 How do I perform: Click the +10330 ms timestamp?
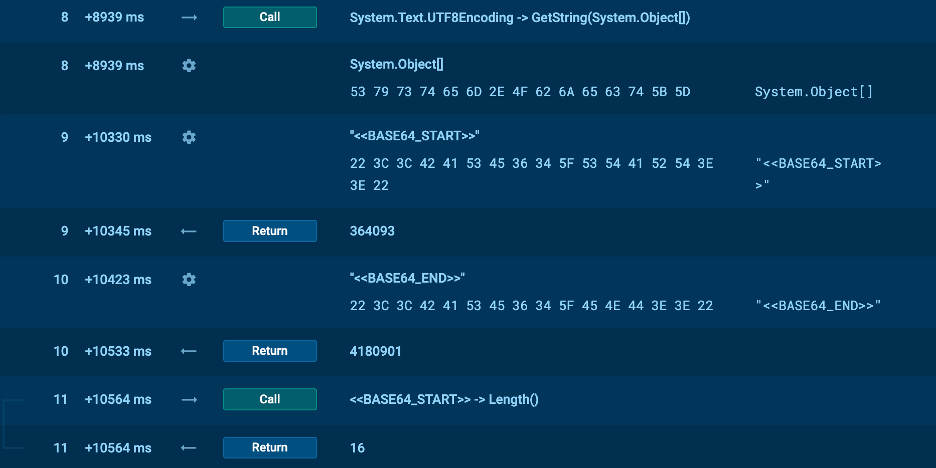tap(118, 137)
